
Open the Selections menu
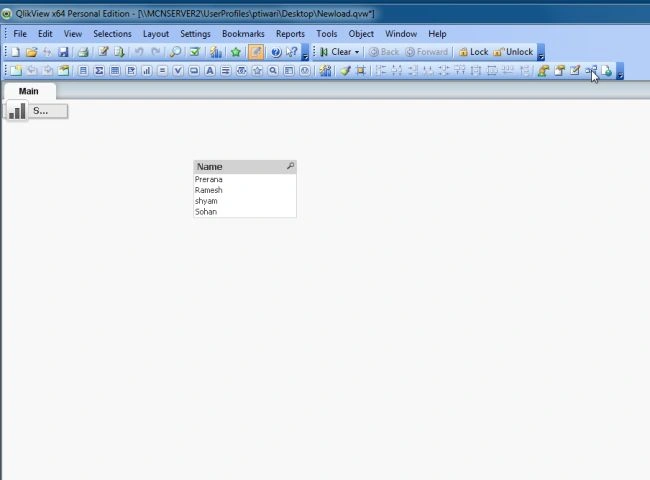tap(112, 34)
